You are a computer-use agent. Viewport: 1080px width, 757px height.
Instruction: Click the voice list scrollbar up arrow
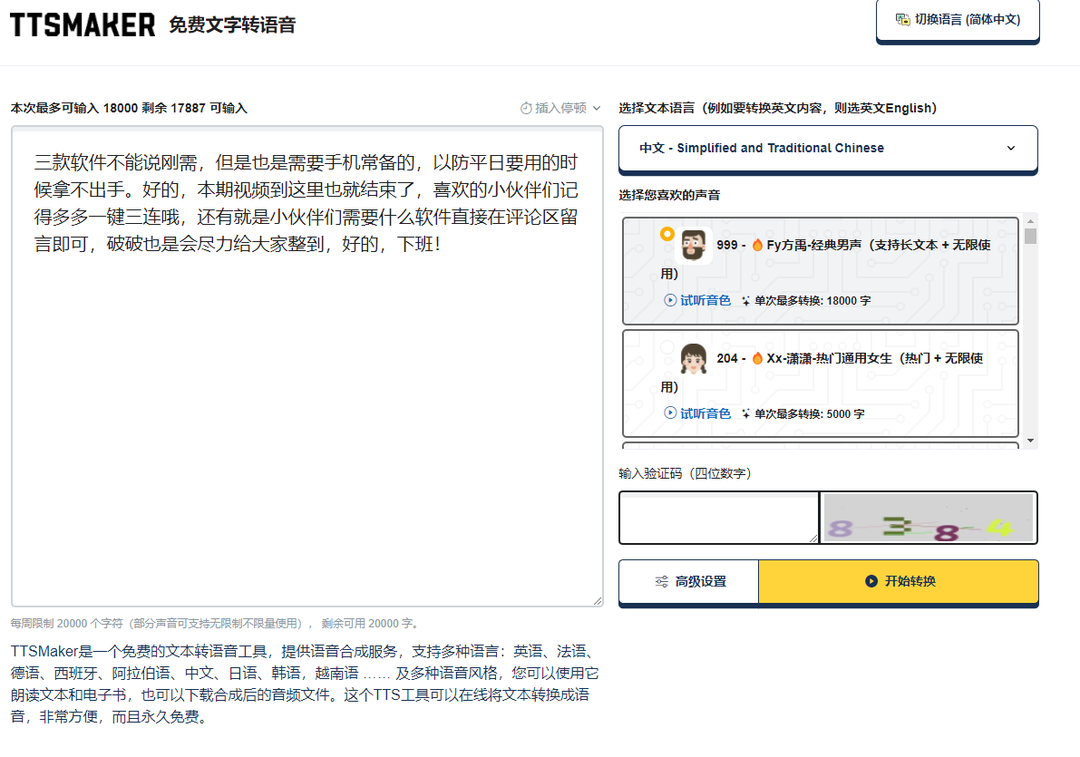pyautogui.click(x=1030, y=221)
